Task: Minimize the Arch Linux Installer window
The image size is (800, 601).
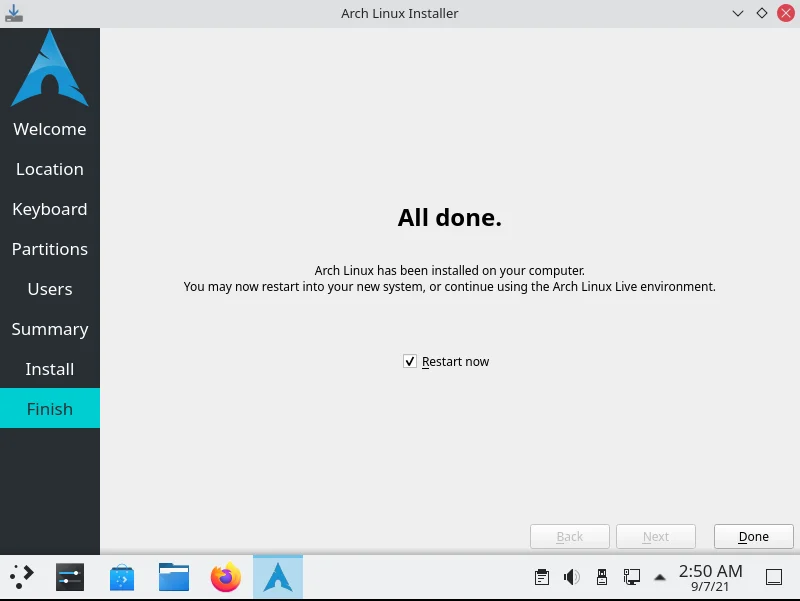Action: tap(738, 13)
